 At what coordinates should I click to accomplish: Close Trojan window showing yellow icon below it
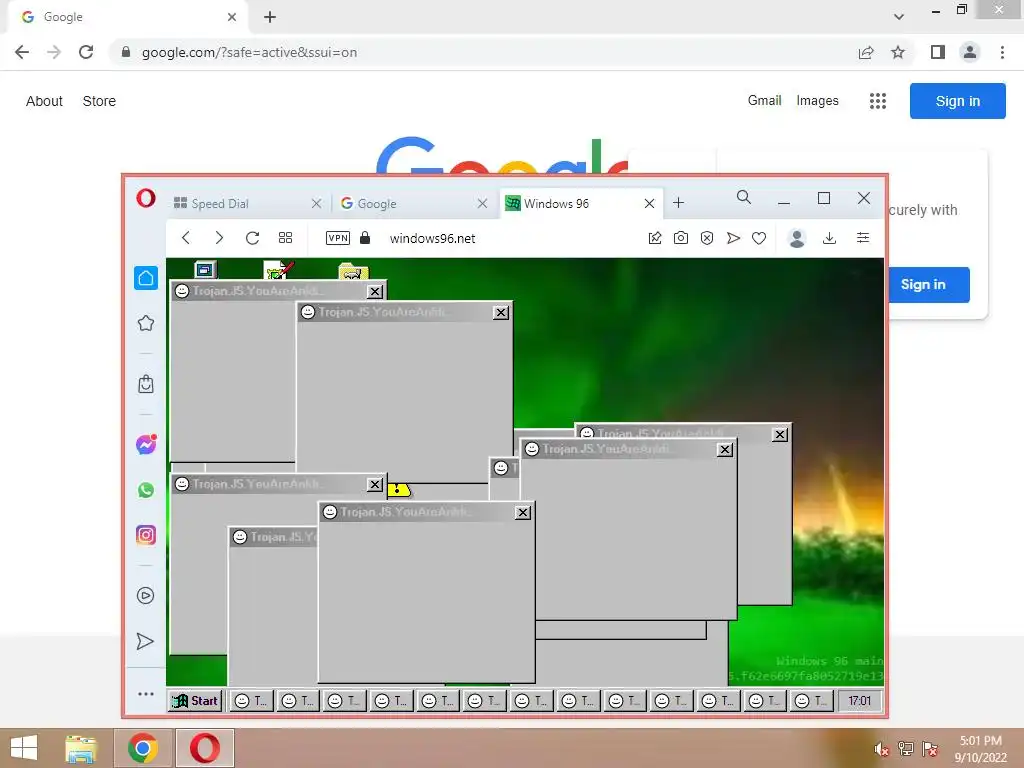point(501,313)
